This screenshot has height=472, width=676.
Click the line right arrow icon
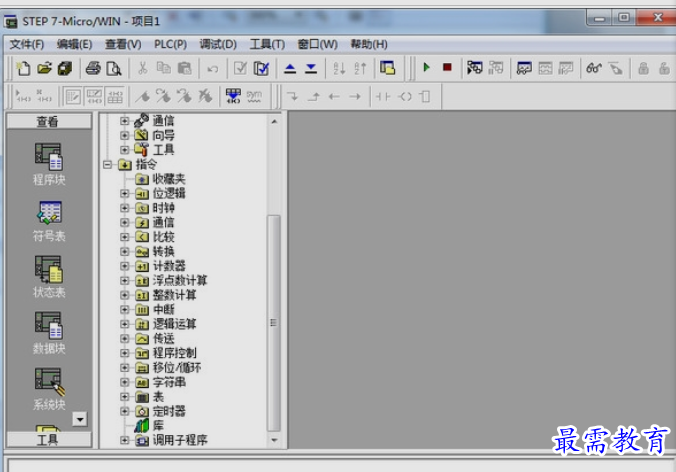coord(355,97)
